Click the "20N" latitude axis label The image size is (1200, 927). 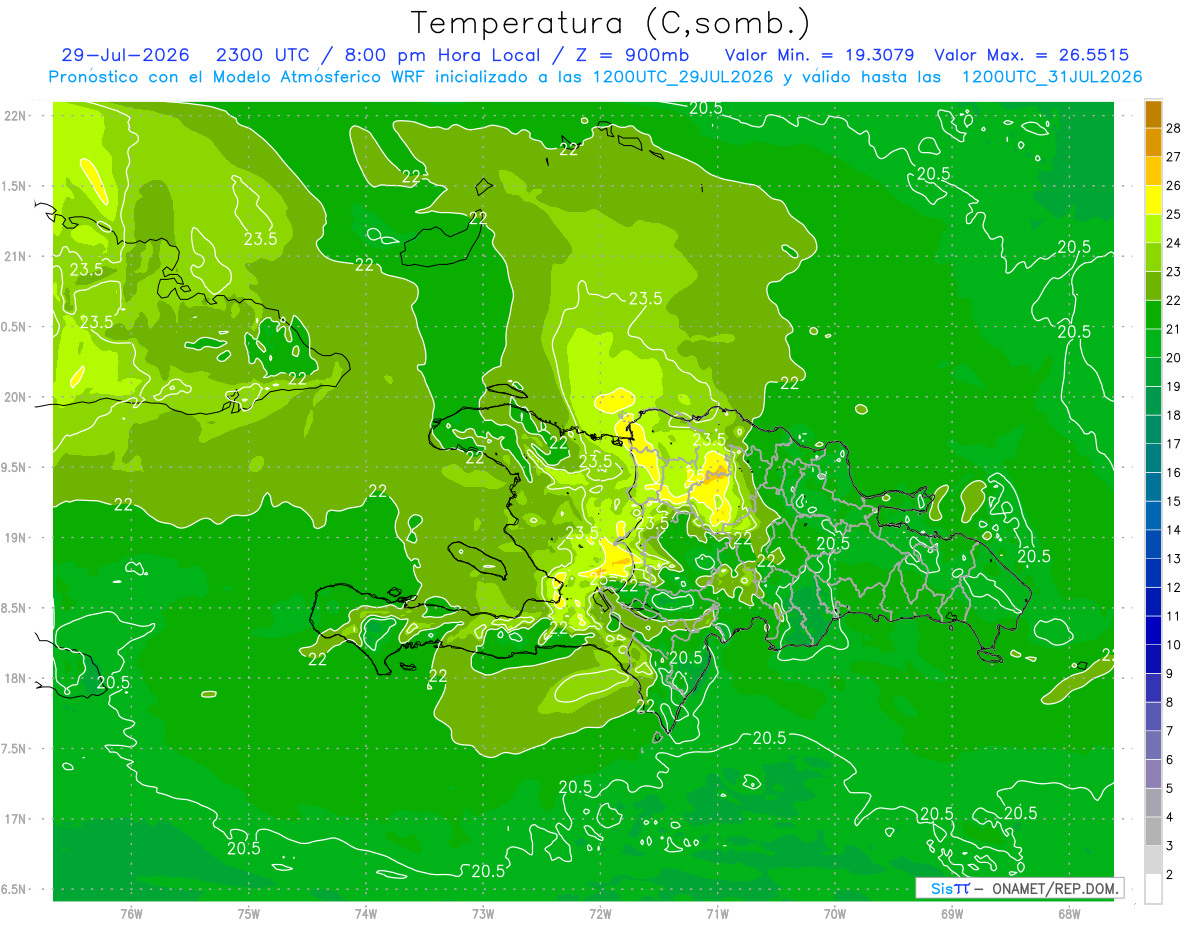tap(15, 397)
